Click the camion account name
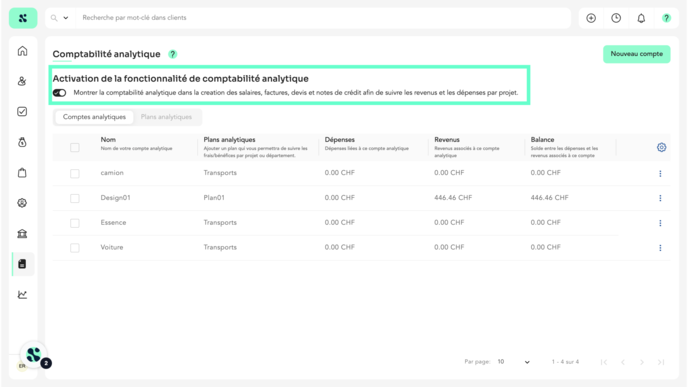 [112, 173]
